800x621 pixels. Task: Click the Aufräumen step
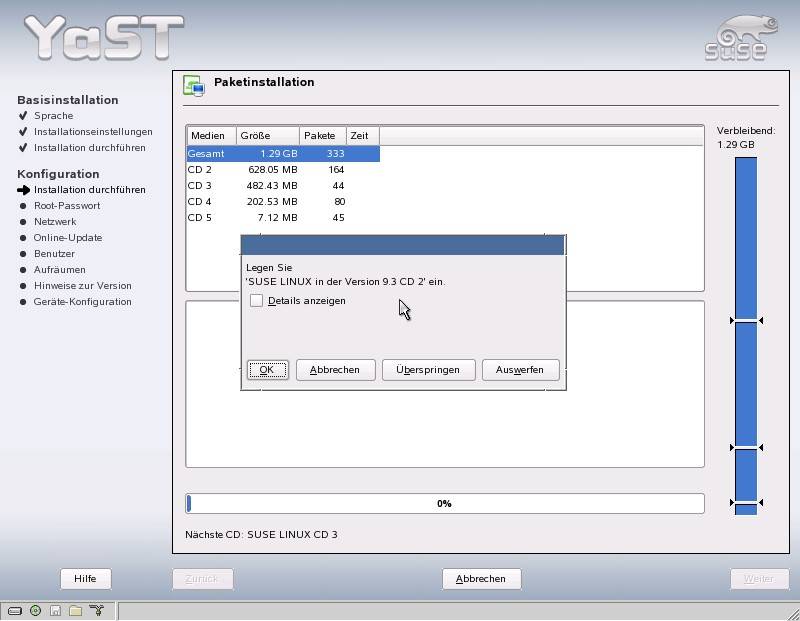(60, 269)
